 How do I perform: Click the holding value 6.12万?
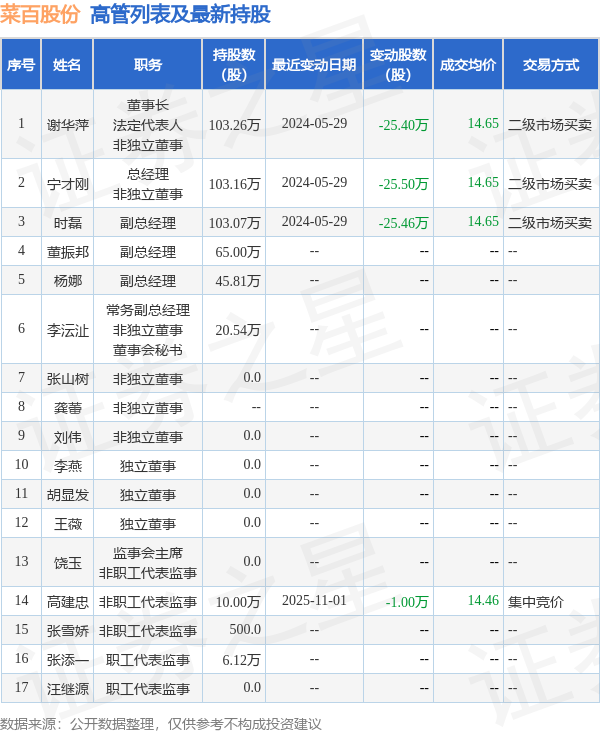coord(241,660)
